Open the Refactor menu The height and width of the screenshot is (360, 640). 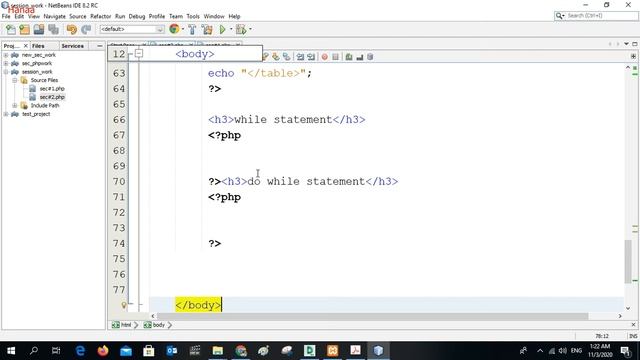pos(100,16)
